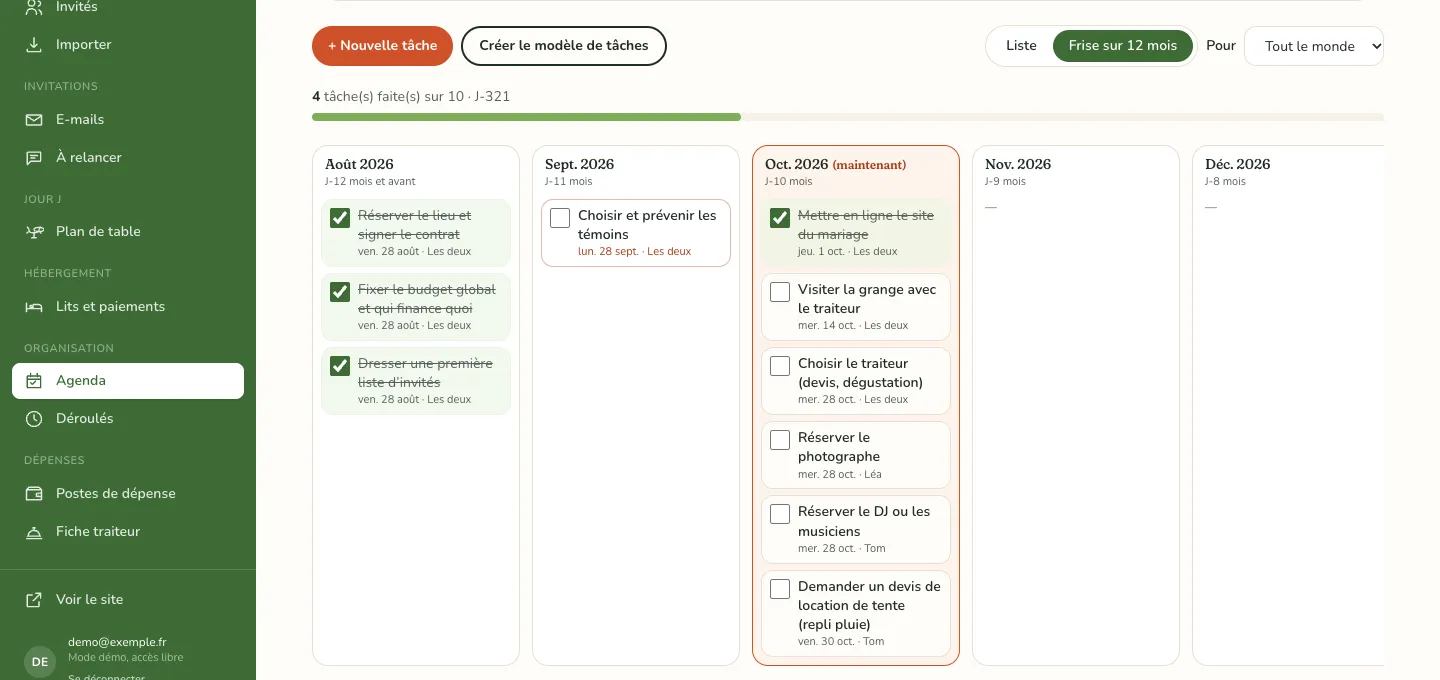Image resolution: width=1440 pixels, height=680 pixels.
Task: Check Réserver le photographe task
Action: [x=780, y=440]
